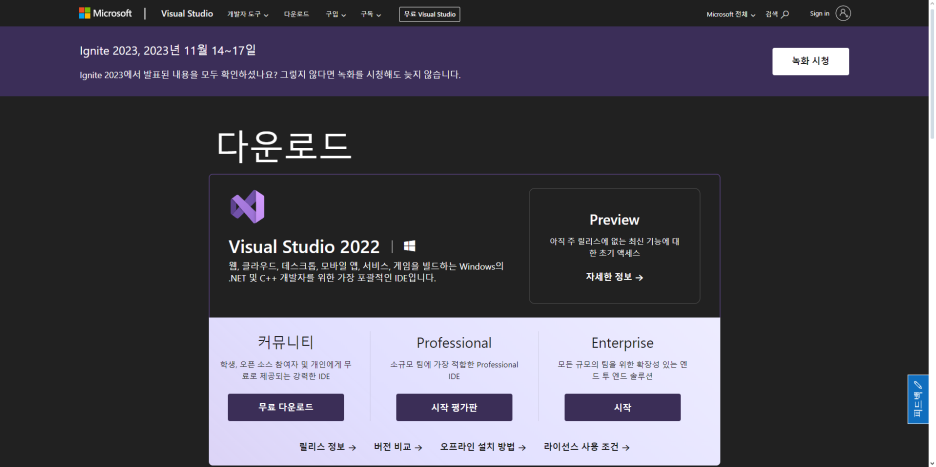Viewport: 936px width, 467px height.
Task: Click the Windows logo beside Visual Studio 2022
Action: tap(410, 246)
